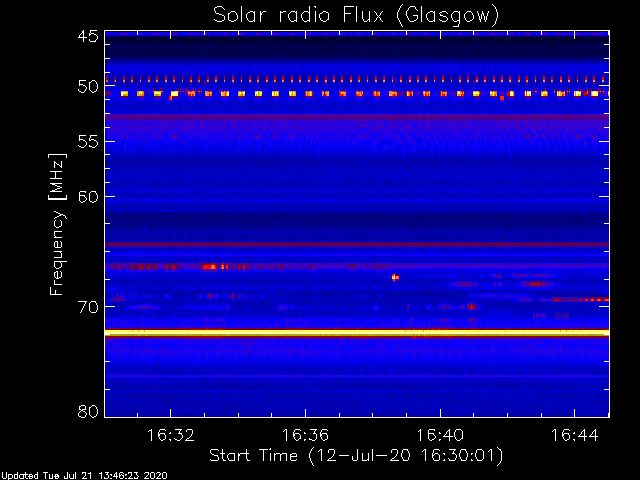Click the 70 MHz frequency tick label

(x=88, y=307)
